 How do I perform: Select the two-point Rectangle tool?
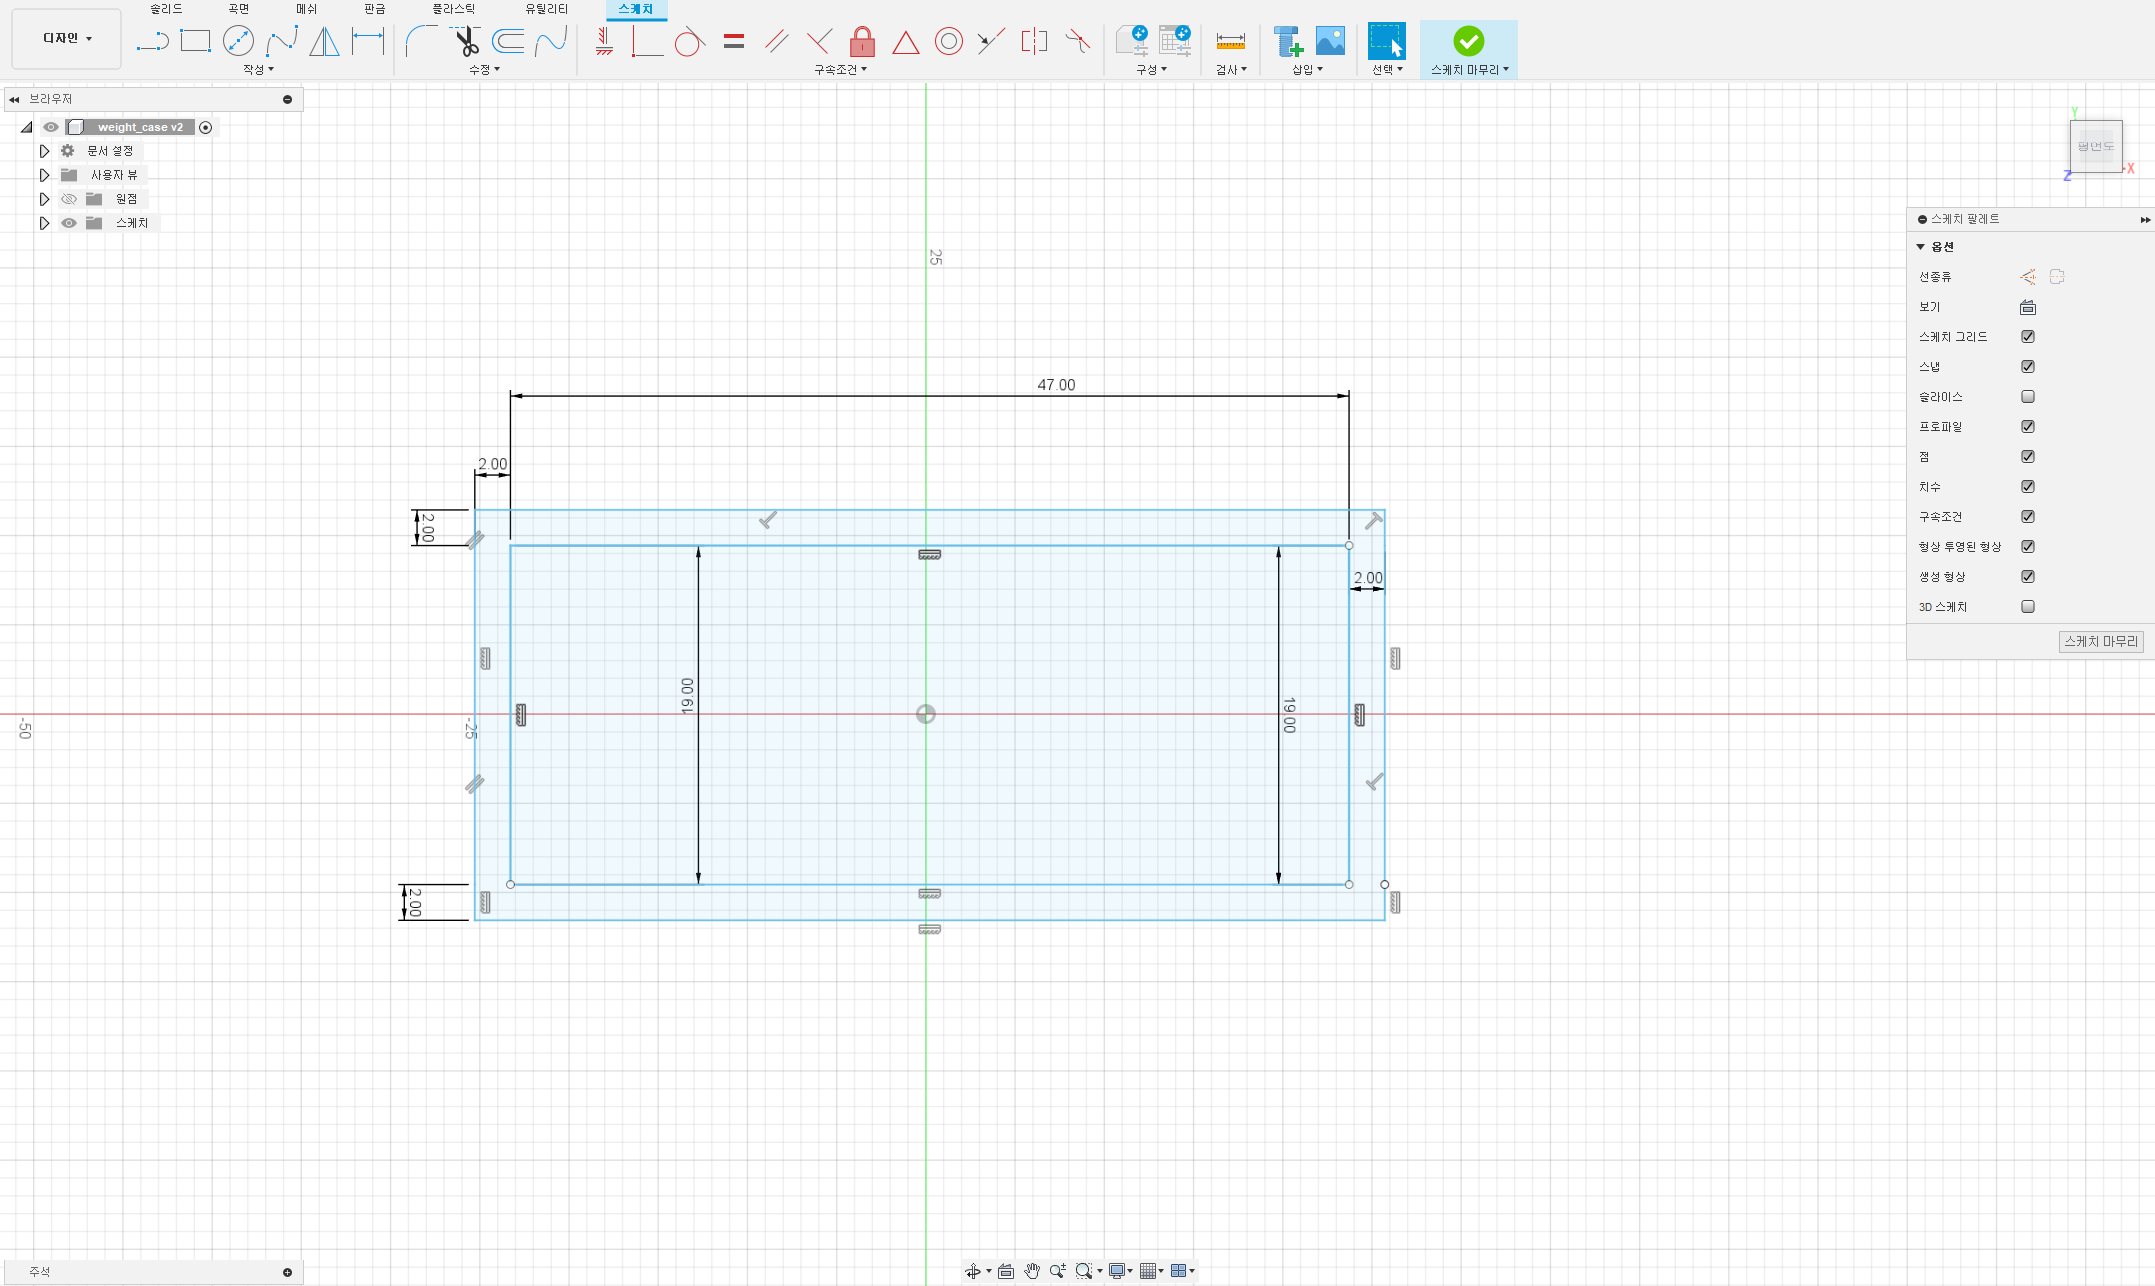click(x=195, y=41)
